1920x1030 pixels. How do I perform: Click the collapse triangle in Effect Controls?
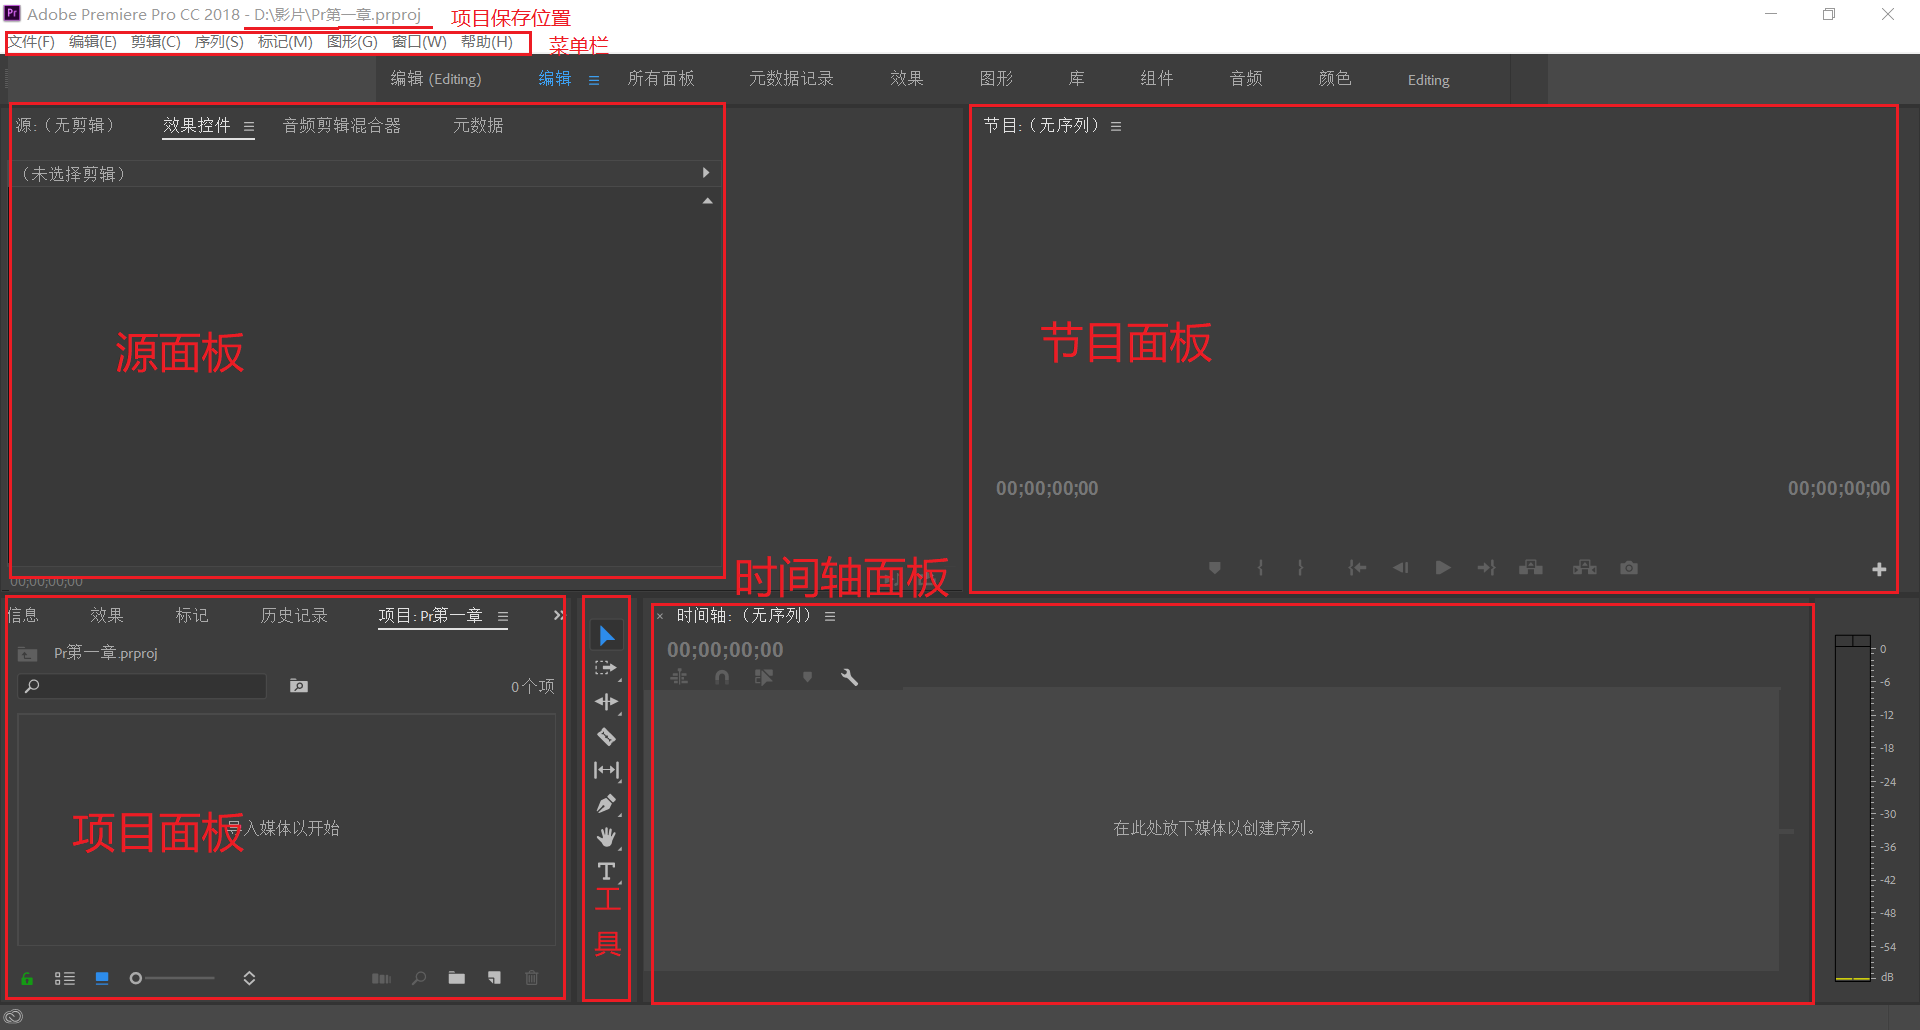tap(708, 201)
